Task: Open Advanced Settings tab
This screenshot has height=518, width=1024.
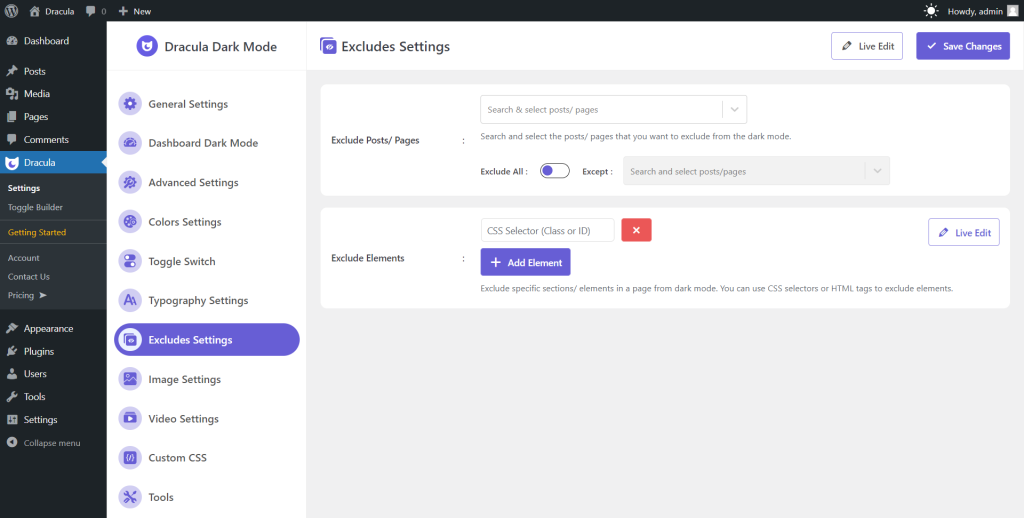Action: 206,182
